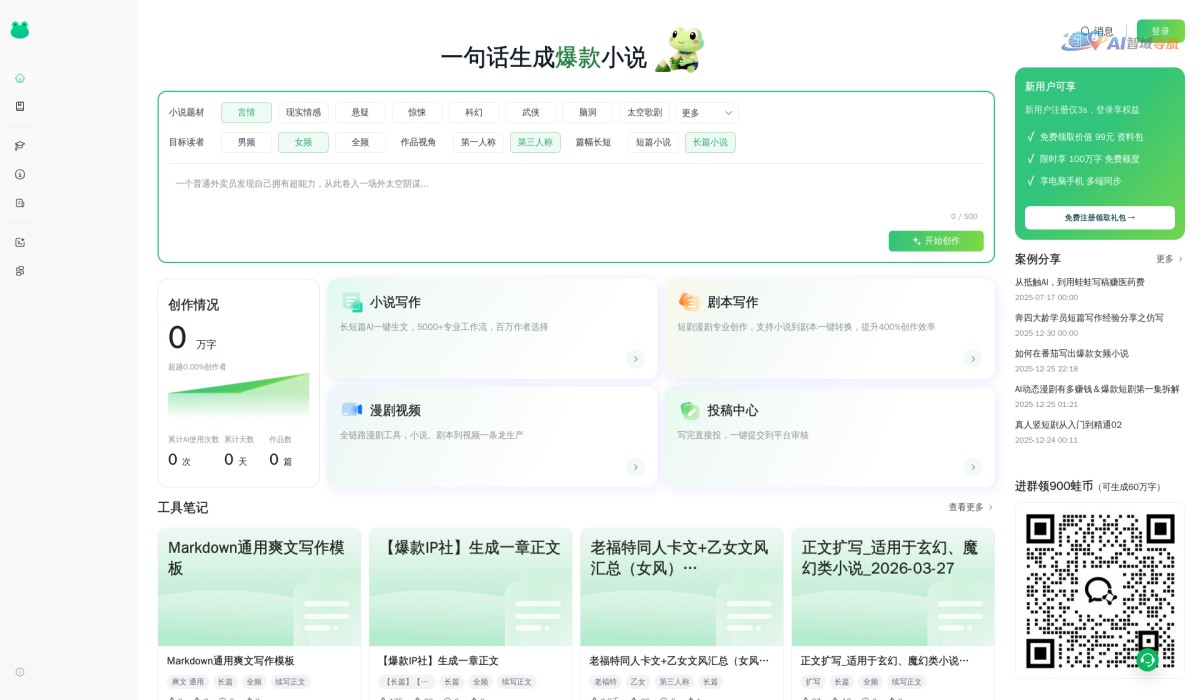The height and width of the screenshot is (700, 1200).
Task: Open the 更多 genre dropdown
Action: click(707, 113)
